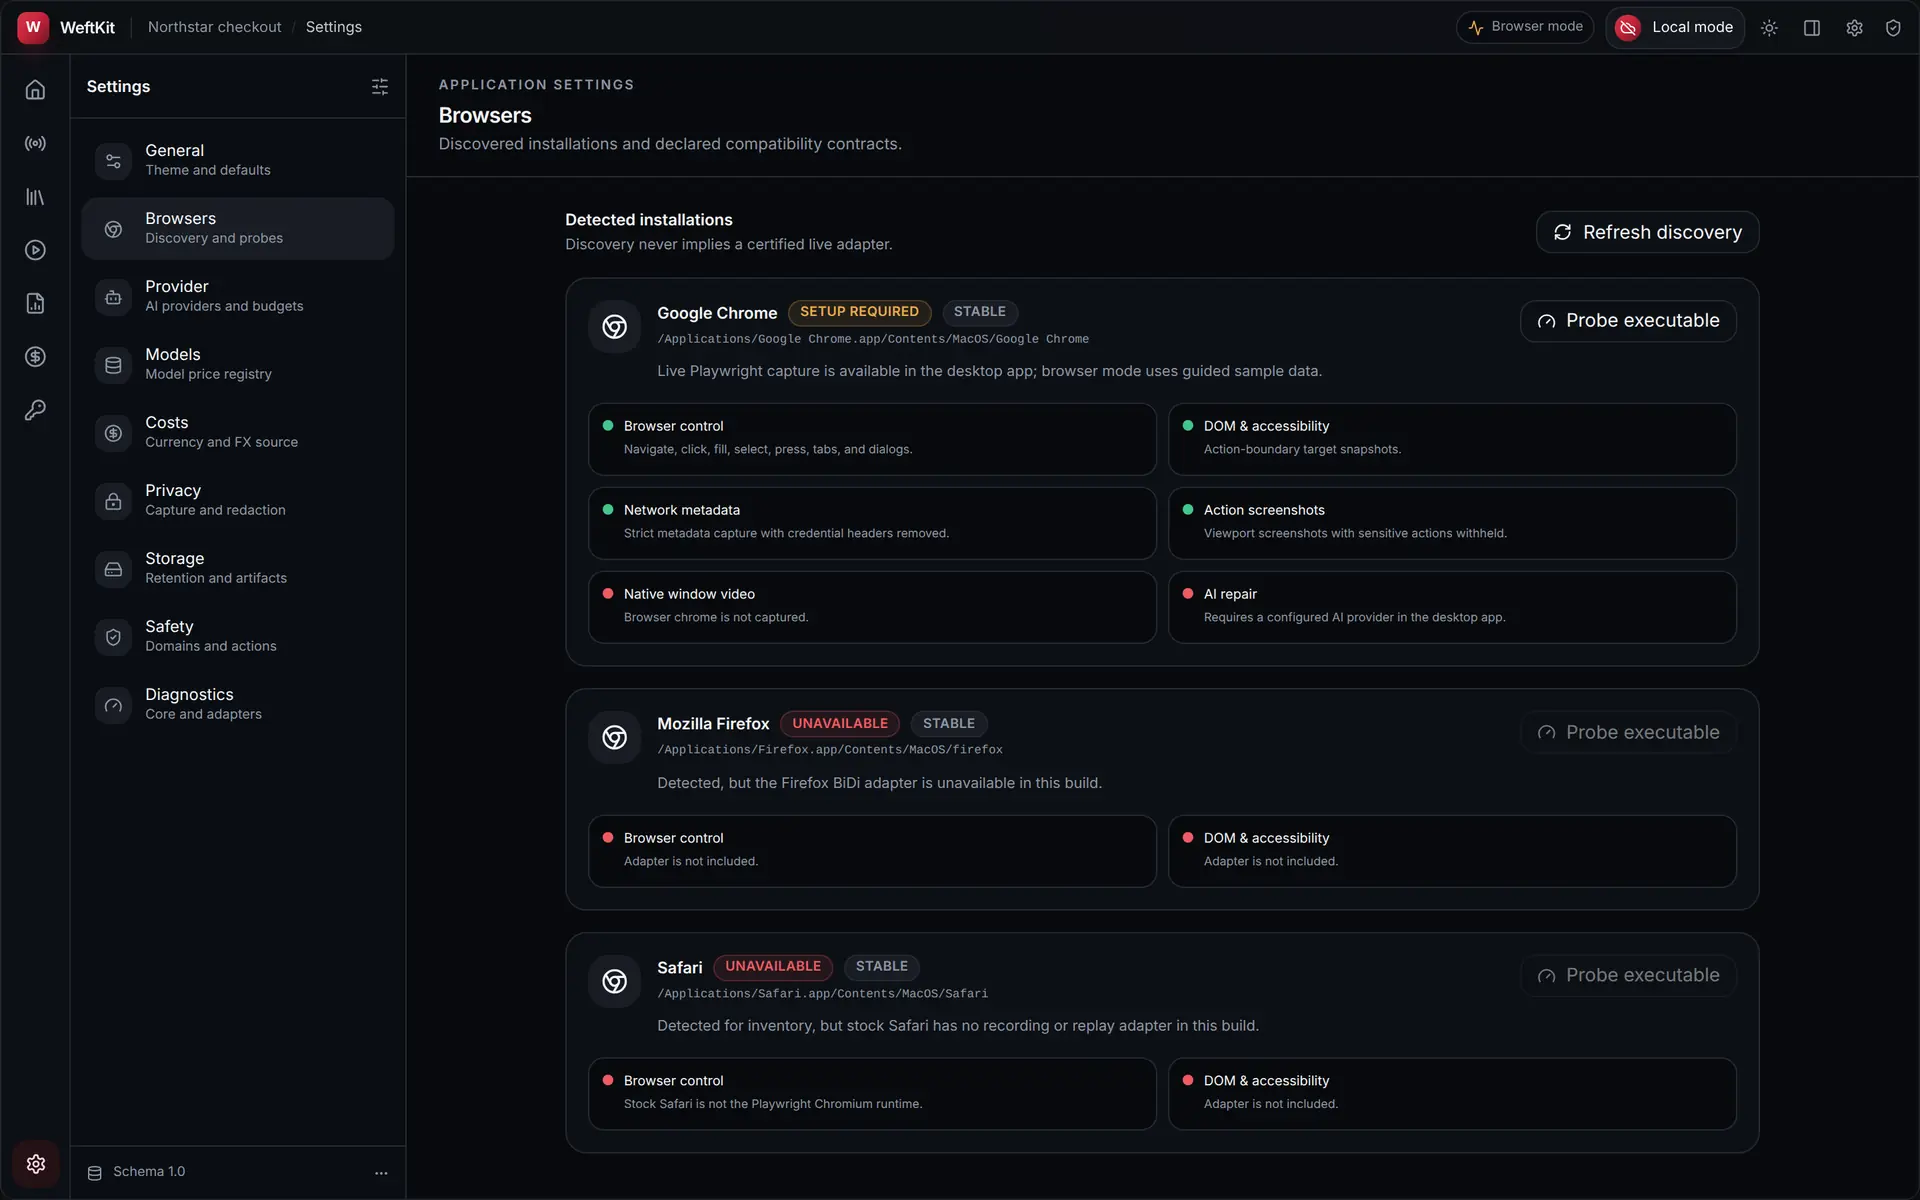Probe the Safari executable

[x=1628, y=976]
